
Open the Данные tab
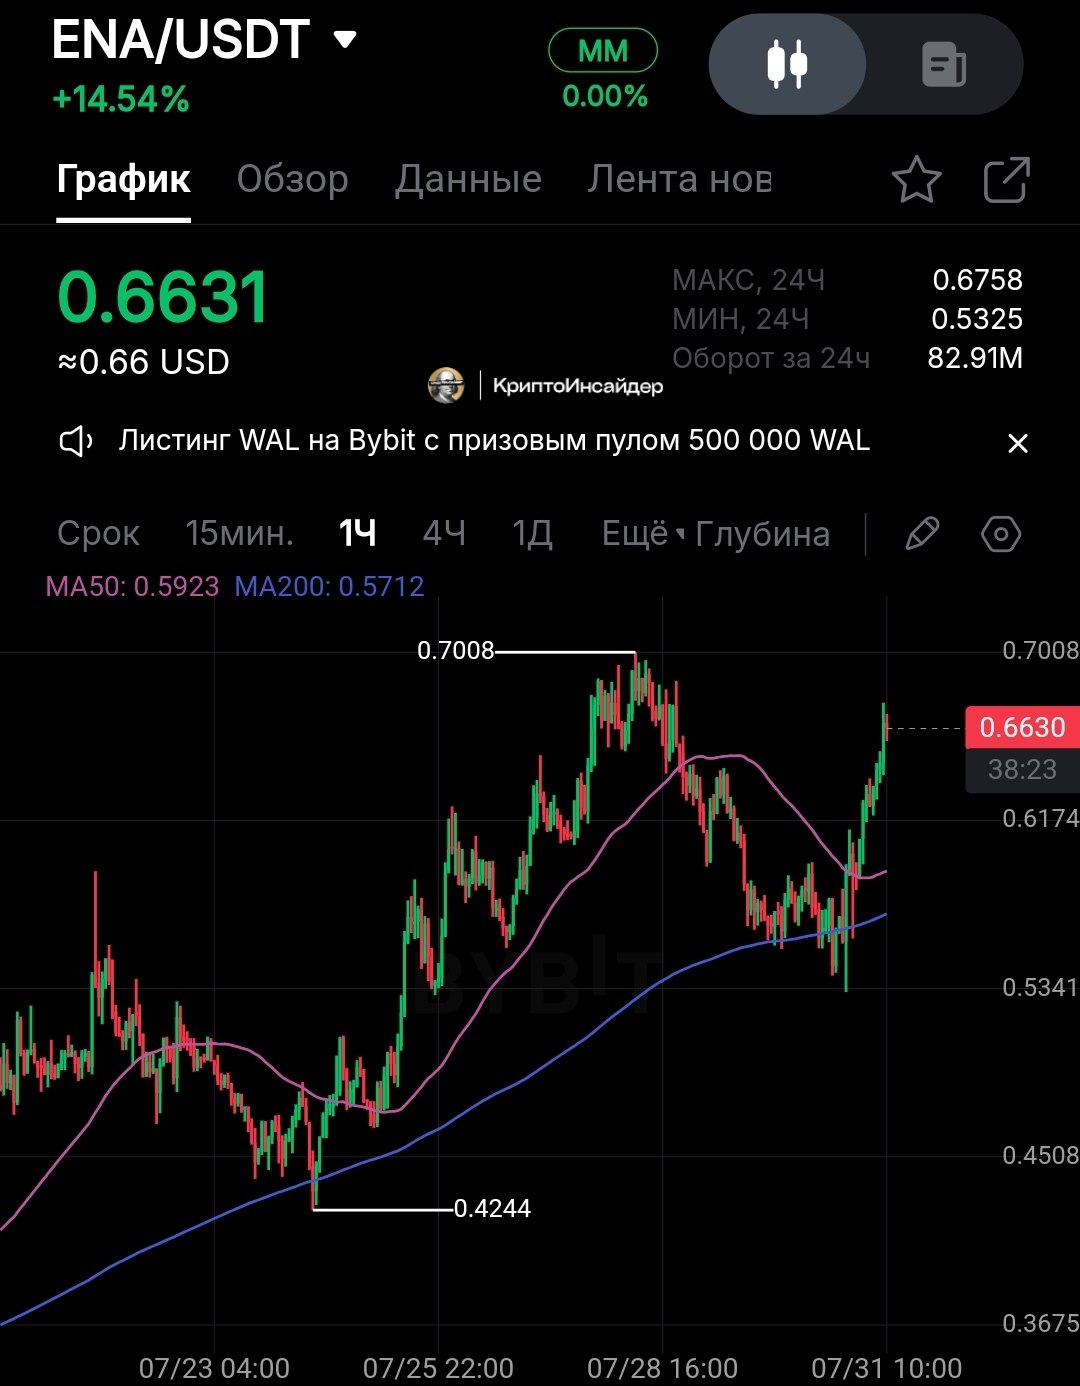pyautogui.click(x=468, y=180)
